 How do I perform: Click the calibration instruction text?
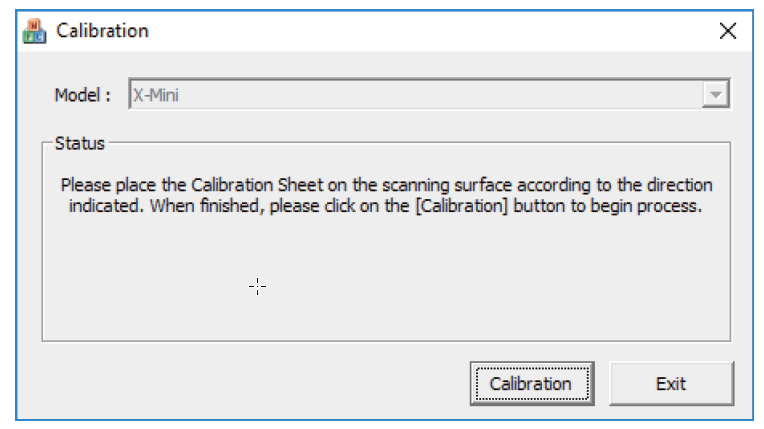tap(386, 195)
